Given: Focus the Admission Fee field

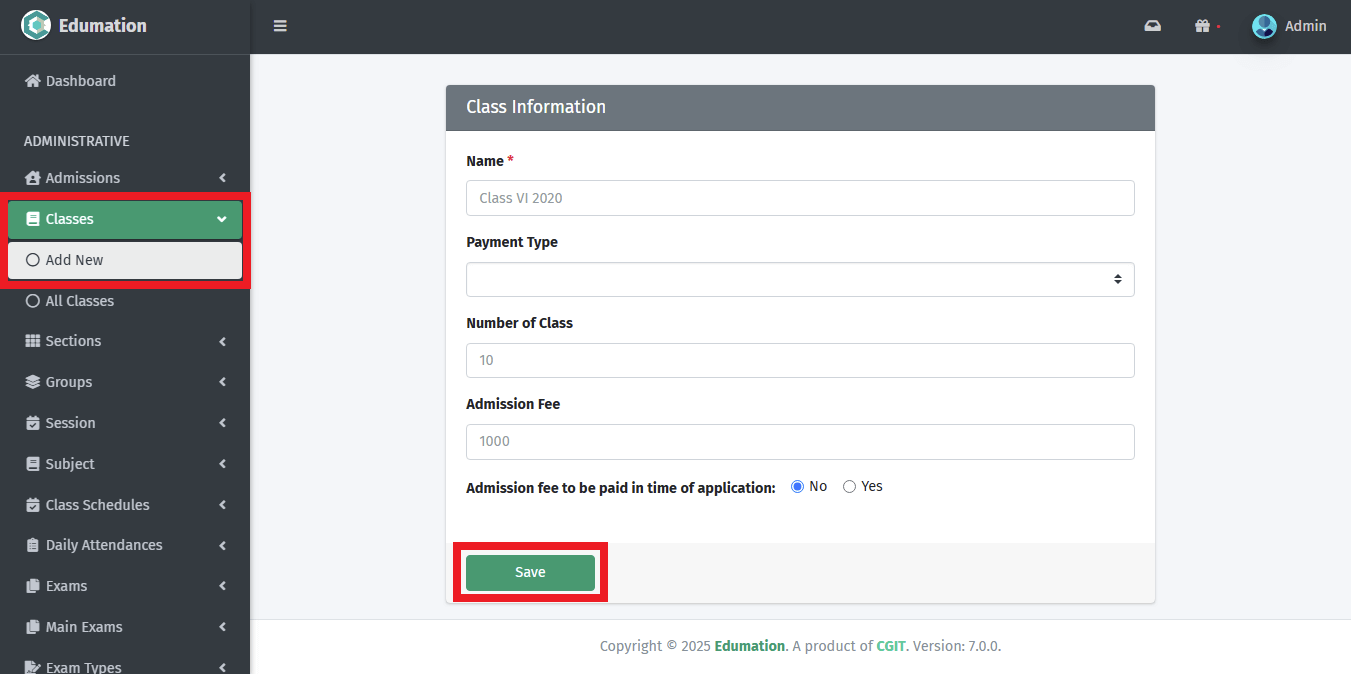Looking at the screenshot, I should 800,442.
